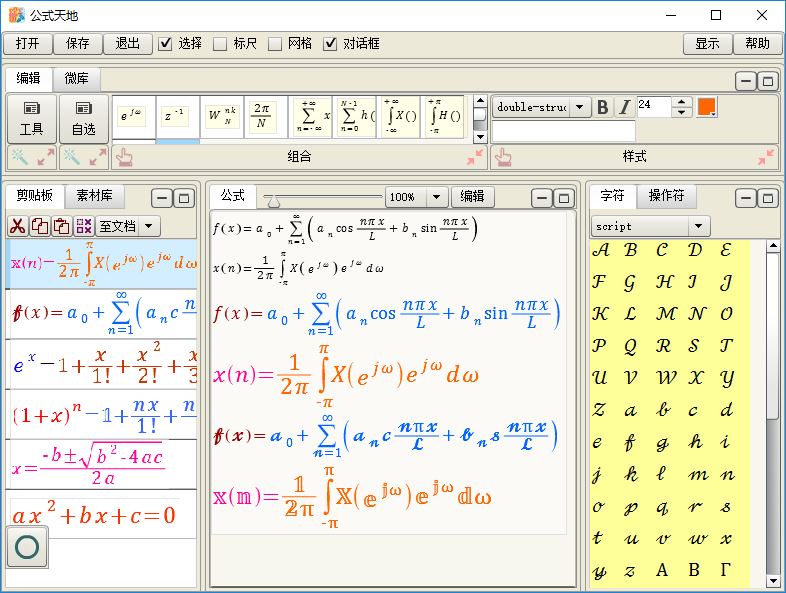Expand the 至文档 dropdown arrow
The width and height of the screenshot is (786, 593).
tap(148, 226)
